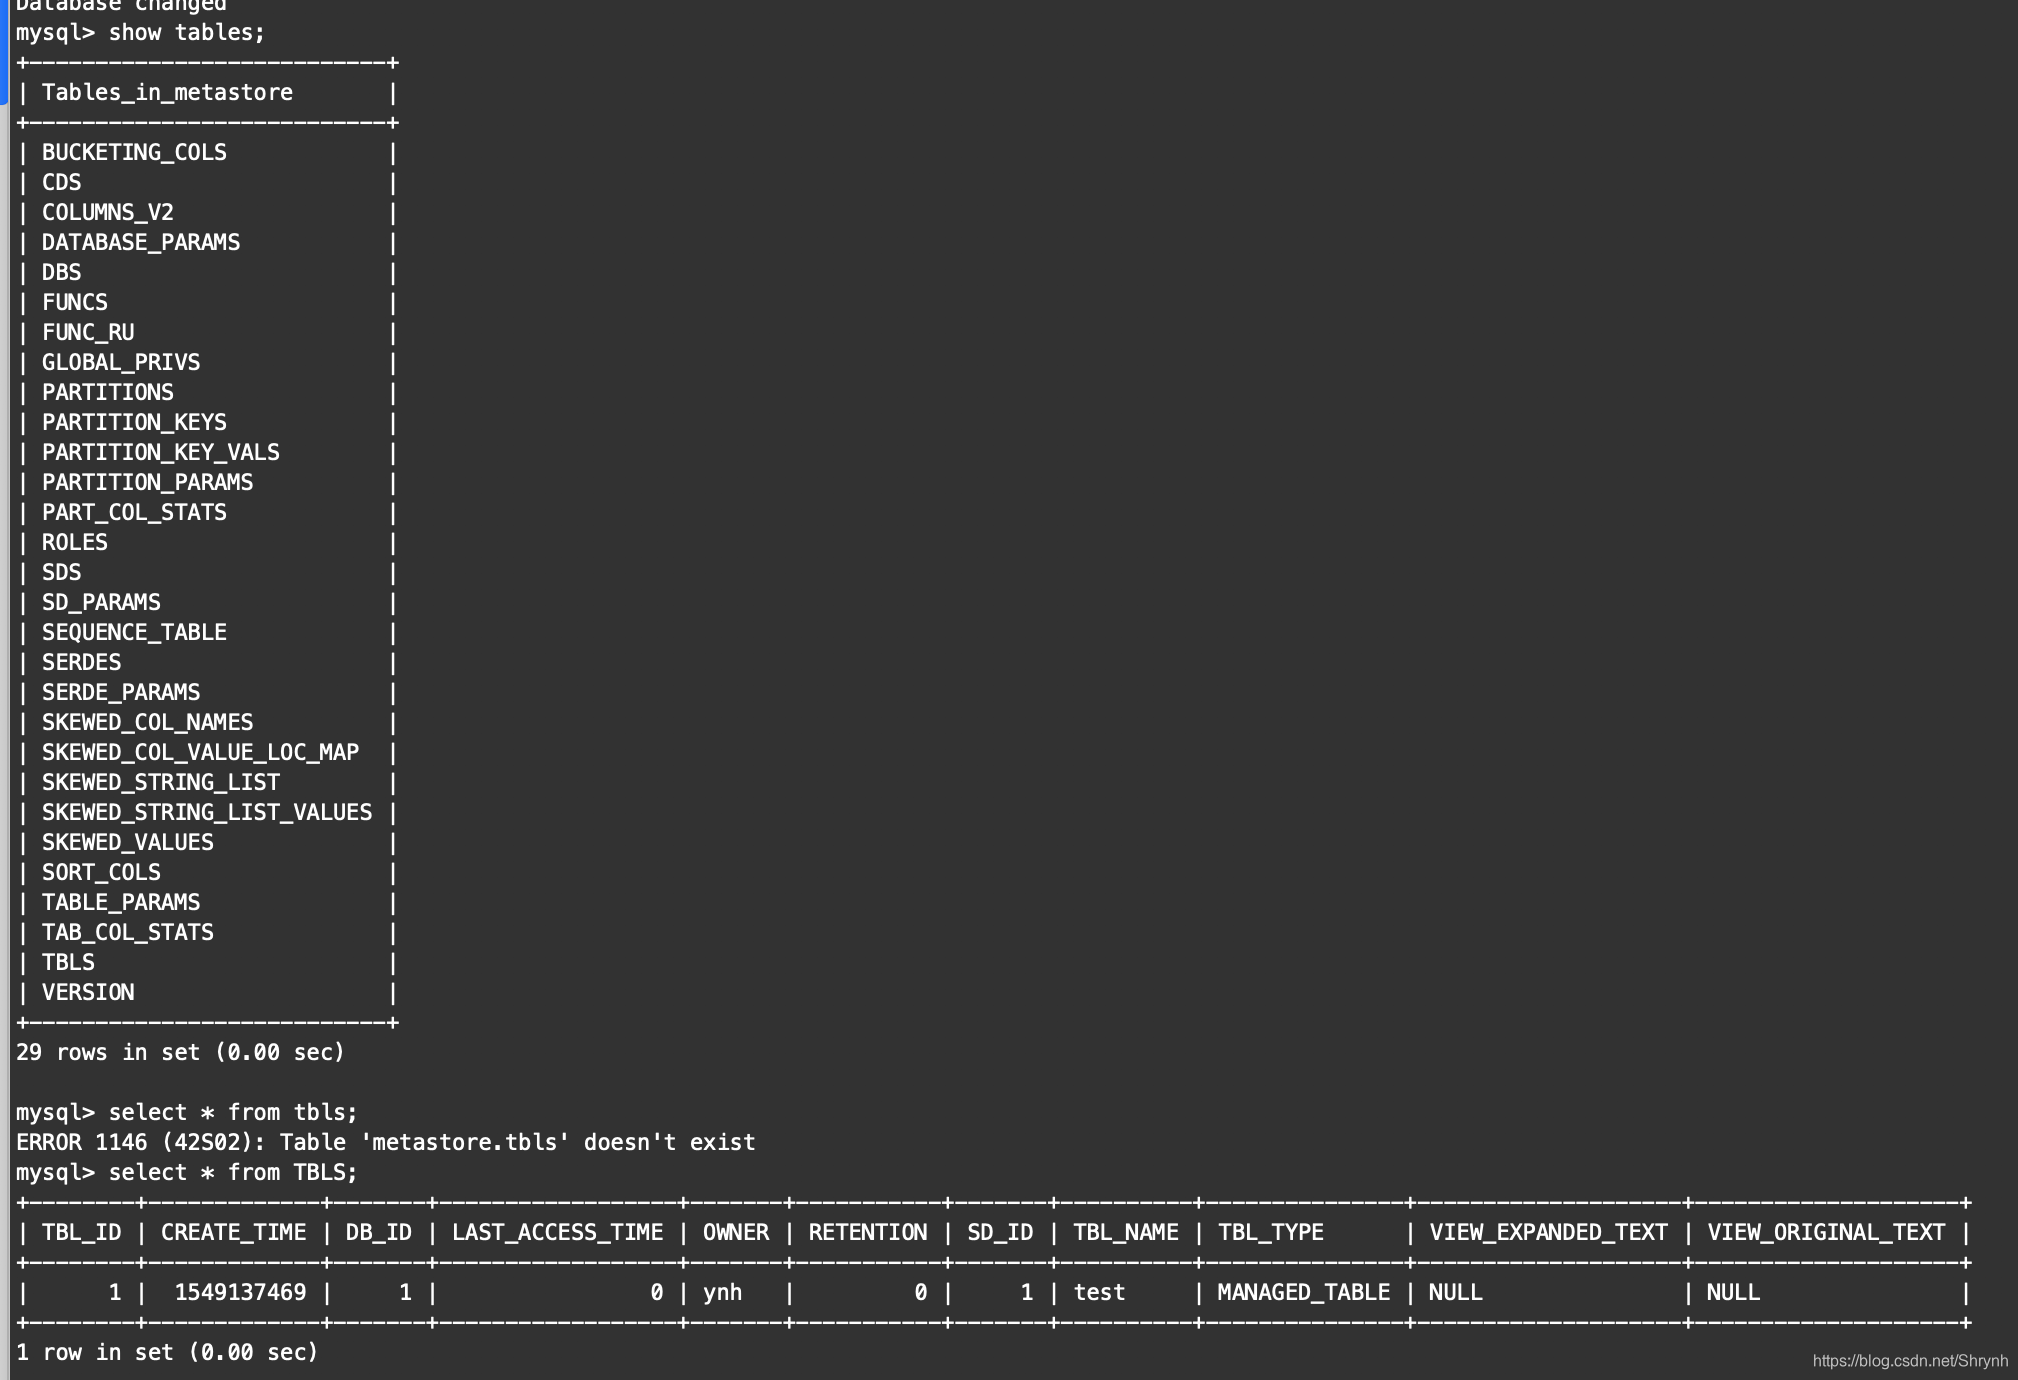Select the PARTITION_KEYS table name
Image resolution: width=2018 pixels, height=1380 pixels.
pyautogui.click(x=134, y=422)
